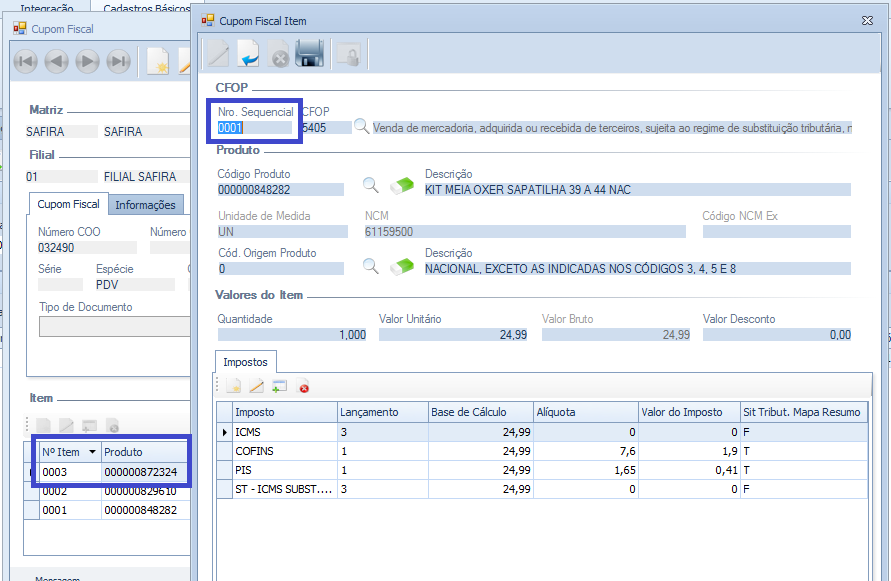
Task: Open the CFOP search magnifier
Action: click(362, 127)
